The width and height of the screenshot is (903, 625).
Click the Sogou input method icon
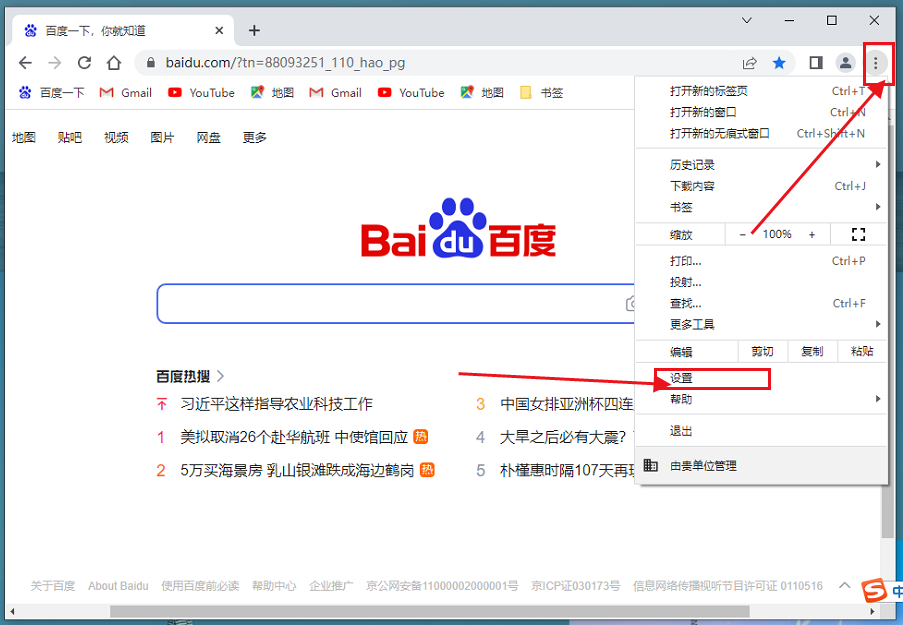874,590
